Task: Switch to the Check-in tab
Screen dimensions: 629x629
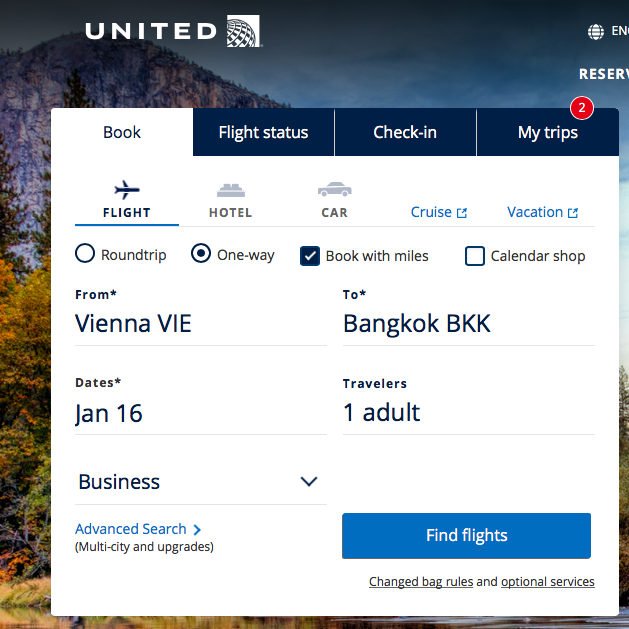Action: pyautogui.click(x=405, y=132)
